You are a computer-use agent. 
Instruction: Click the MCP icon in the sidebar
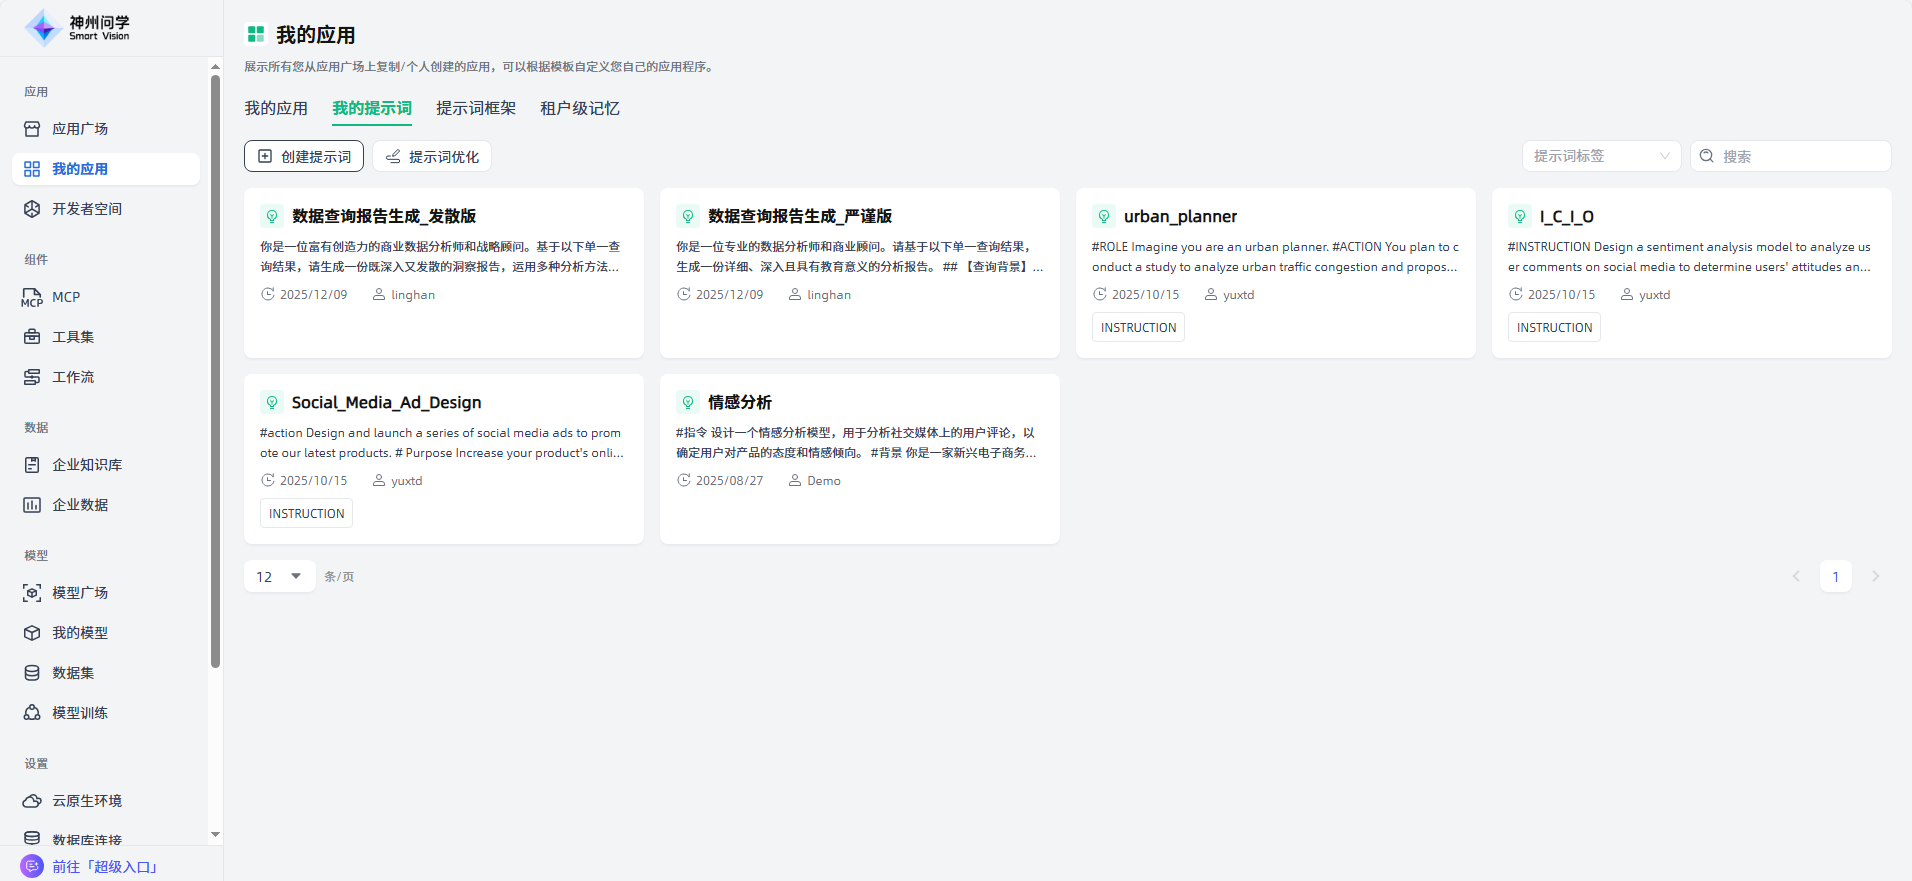(32, 297)
